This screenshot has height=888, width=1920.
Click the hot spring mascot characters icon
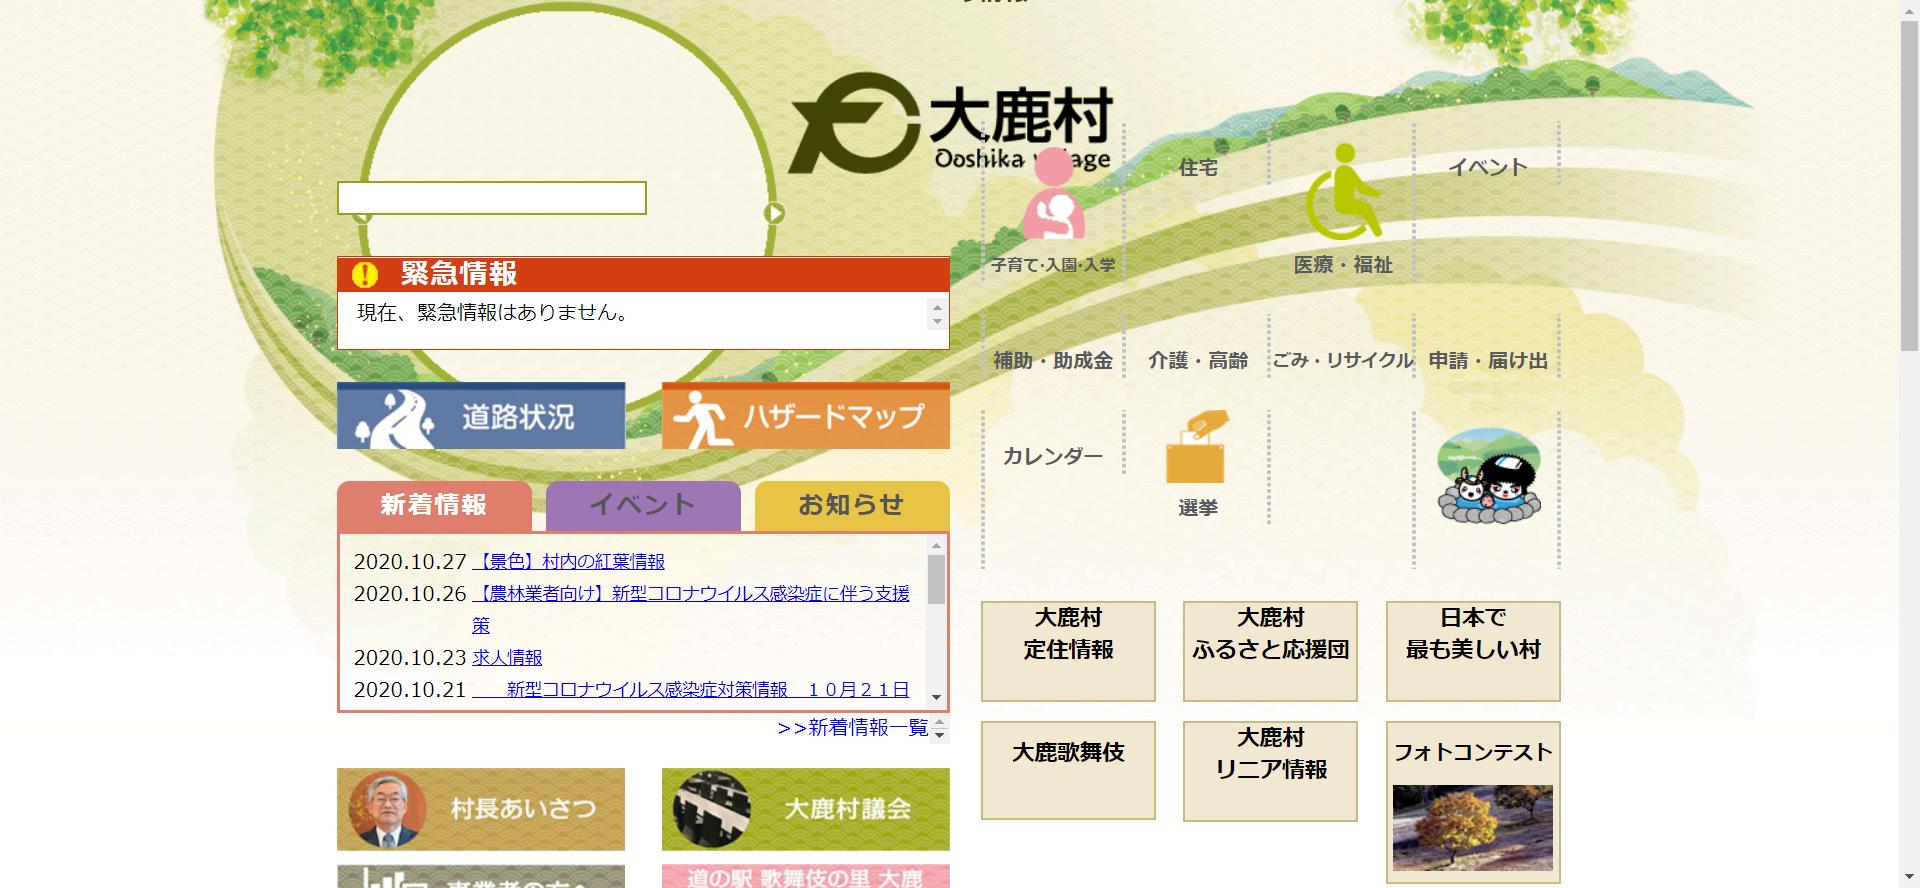pos(1488,475)
